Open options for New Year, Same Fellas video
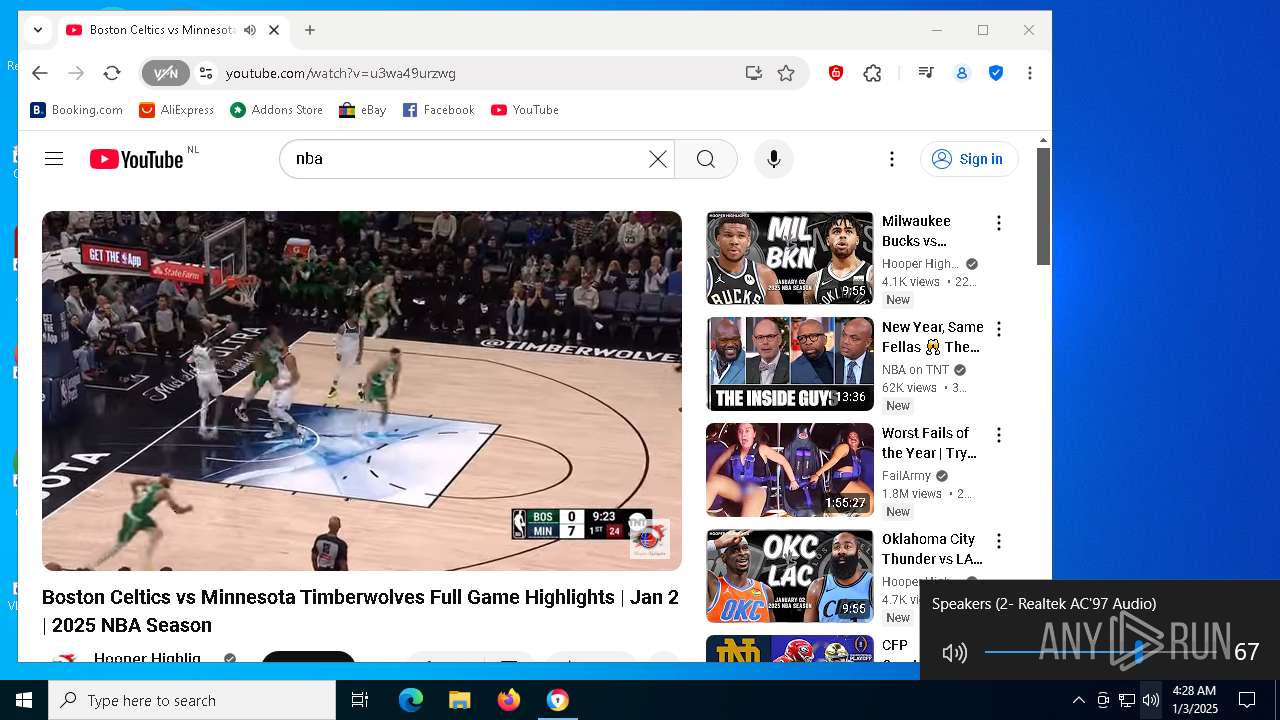 tap(998, 329)
